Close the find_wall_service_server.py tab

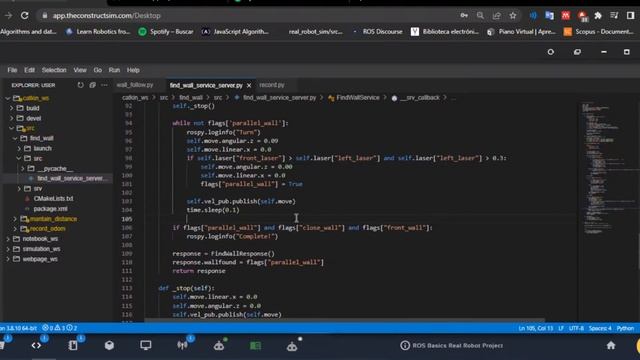tap(249, 85)
